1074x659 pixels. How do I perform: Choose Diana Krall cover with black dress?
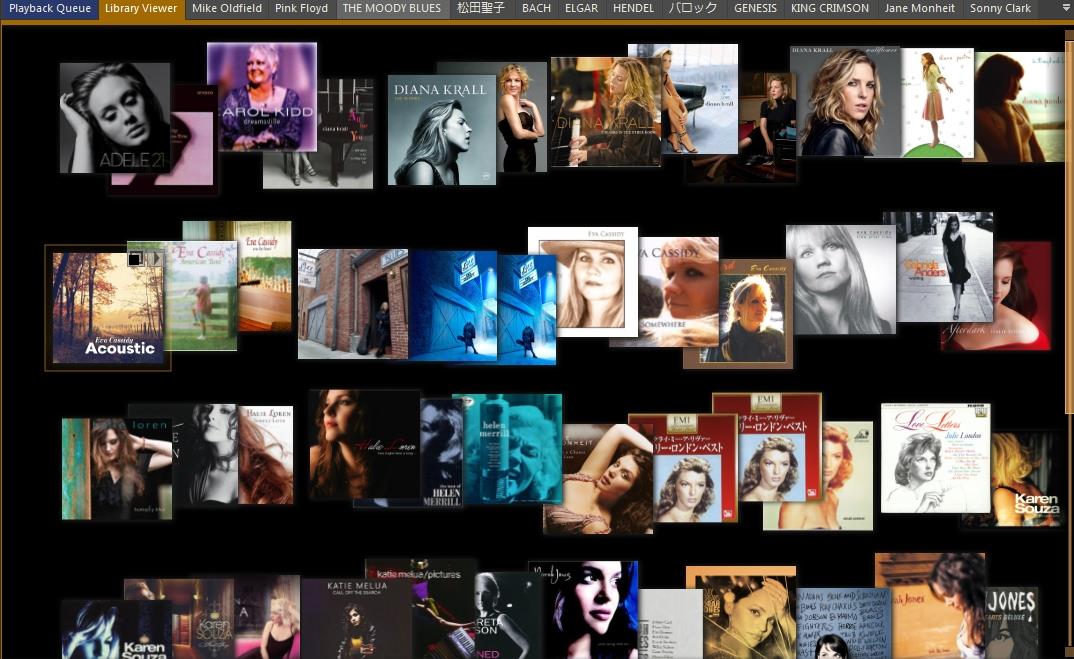(522, 116)
